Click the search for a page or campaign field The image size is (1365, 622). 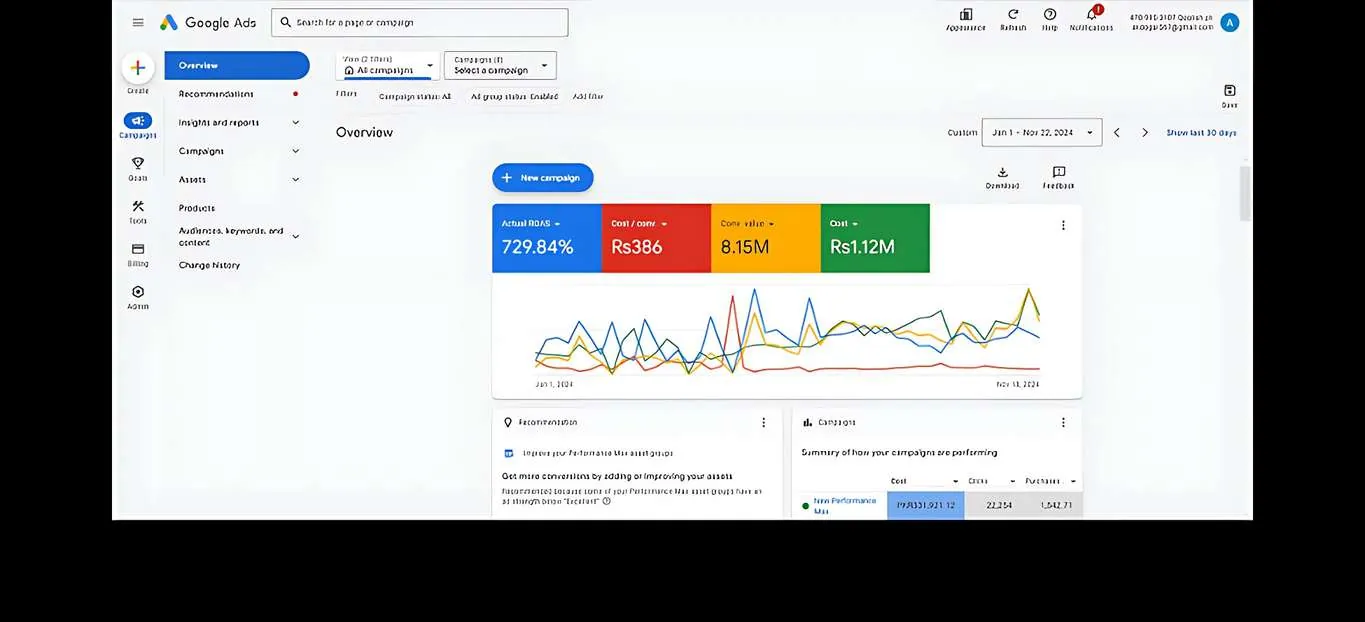420,22
